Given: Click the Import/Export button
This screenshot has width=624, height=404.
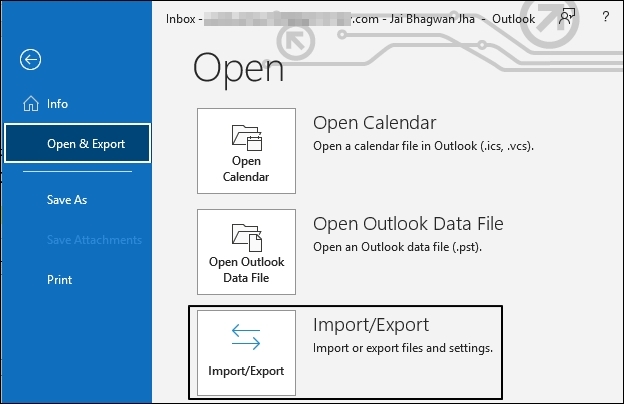Looking at the screenshot, I should tap(246, 353).
